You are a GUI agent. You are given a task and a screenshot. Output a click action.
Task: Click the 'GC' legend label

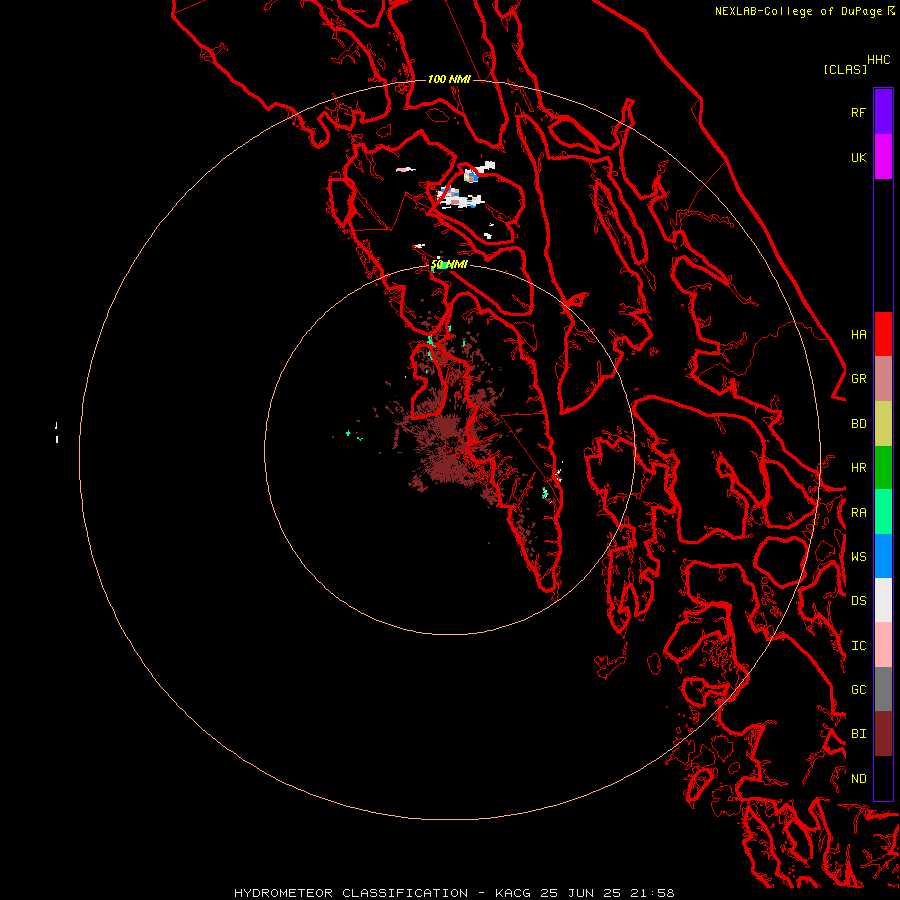858,690
